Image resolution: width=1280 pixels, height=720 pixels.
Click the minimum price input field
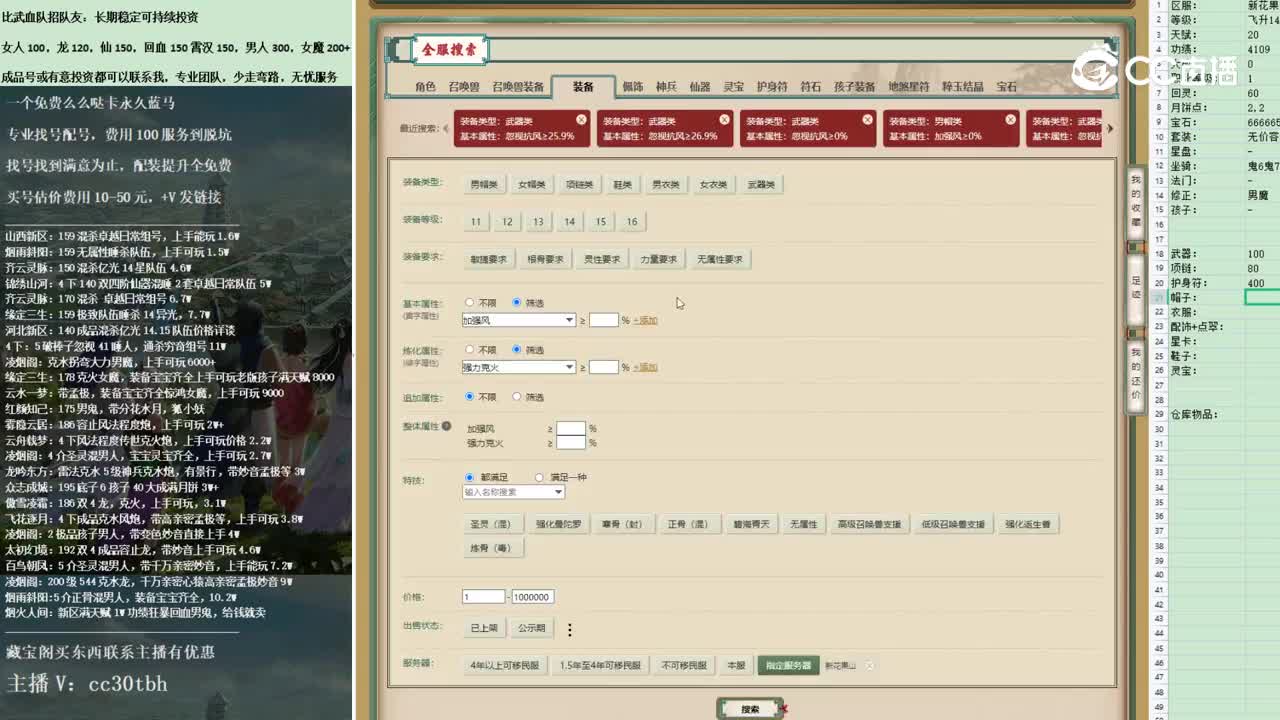point(483,596)
